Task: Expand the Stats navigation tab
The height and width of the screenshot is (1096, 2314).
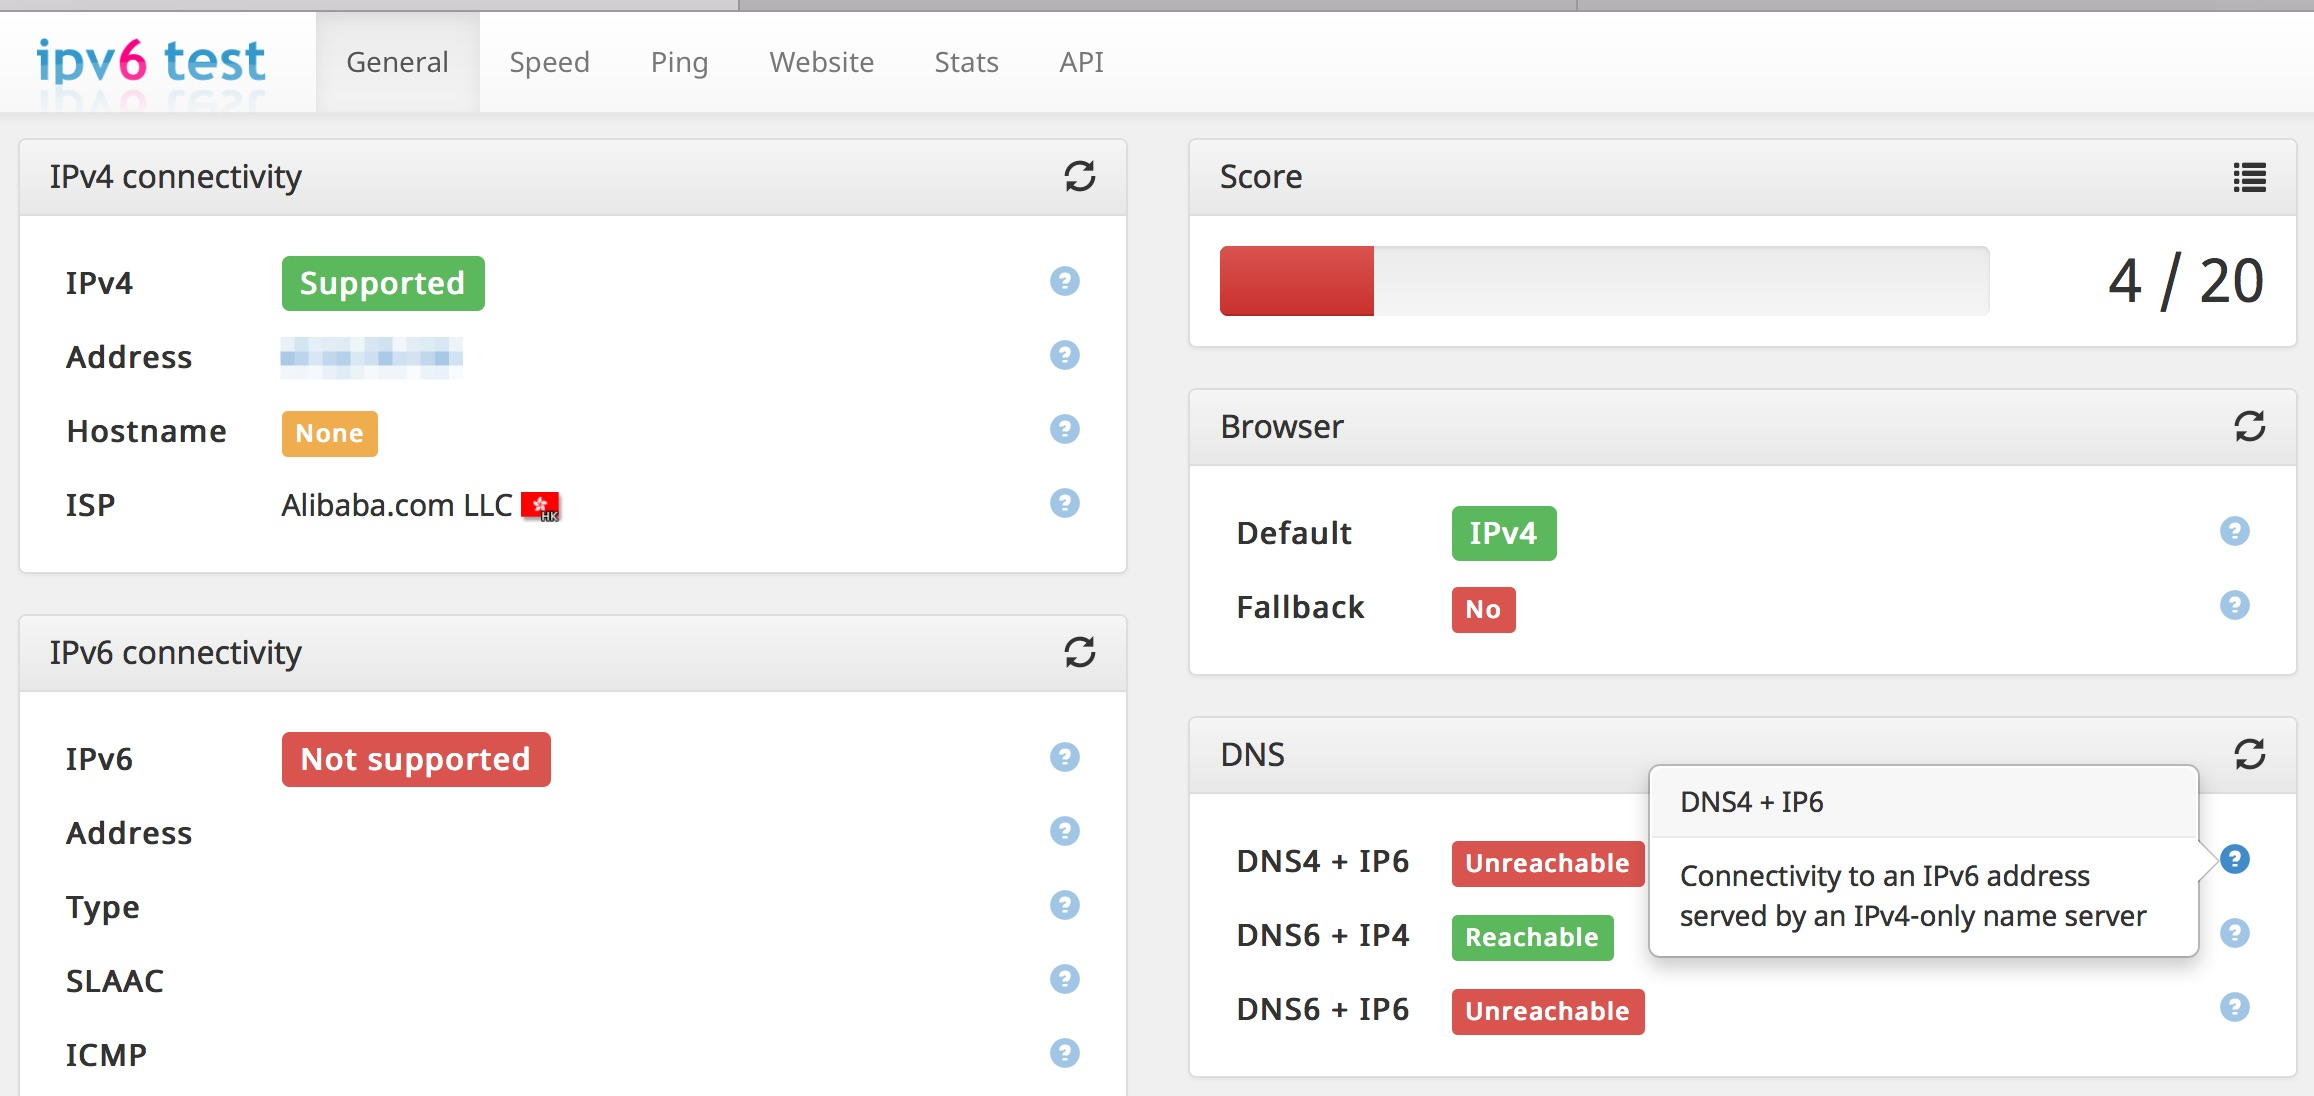Action: (965, 62)
